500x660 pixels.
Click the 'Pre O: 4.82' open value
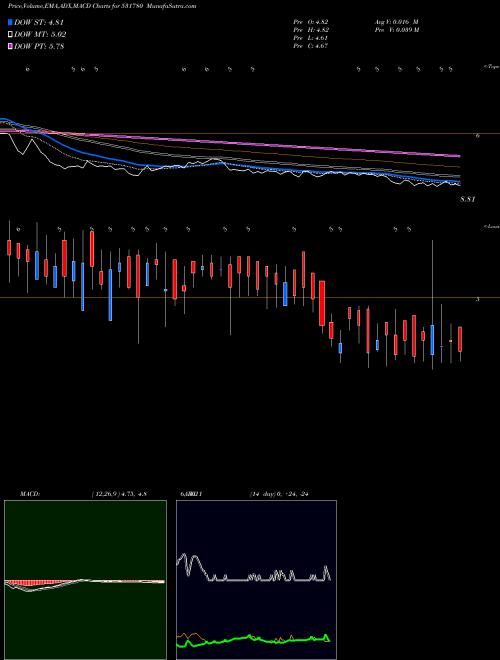311,21
